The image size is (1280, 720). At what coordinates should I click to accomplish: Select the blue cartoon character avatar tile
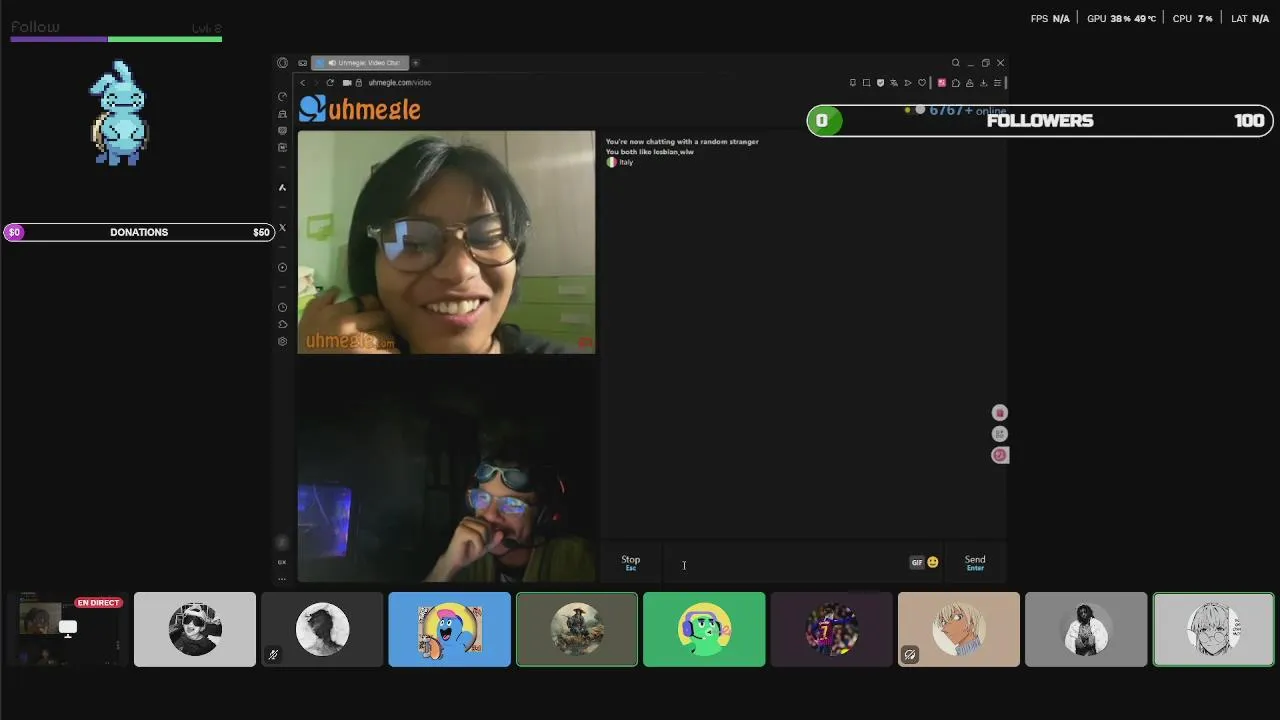coord(449,629)
